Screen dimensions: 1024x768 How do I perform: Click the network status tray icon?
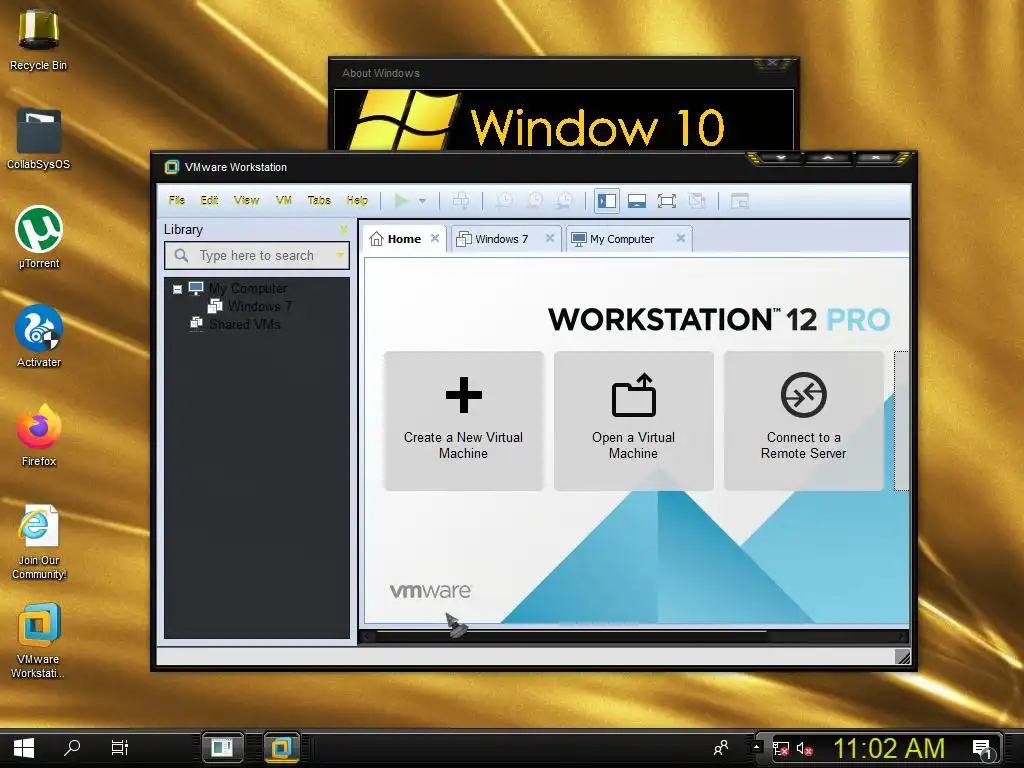[x=780, y=748]
